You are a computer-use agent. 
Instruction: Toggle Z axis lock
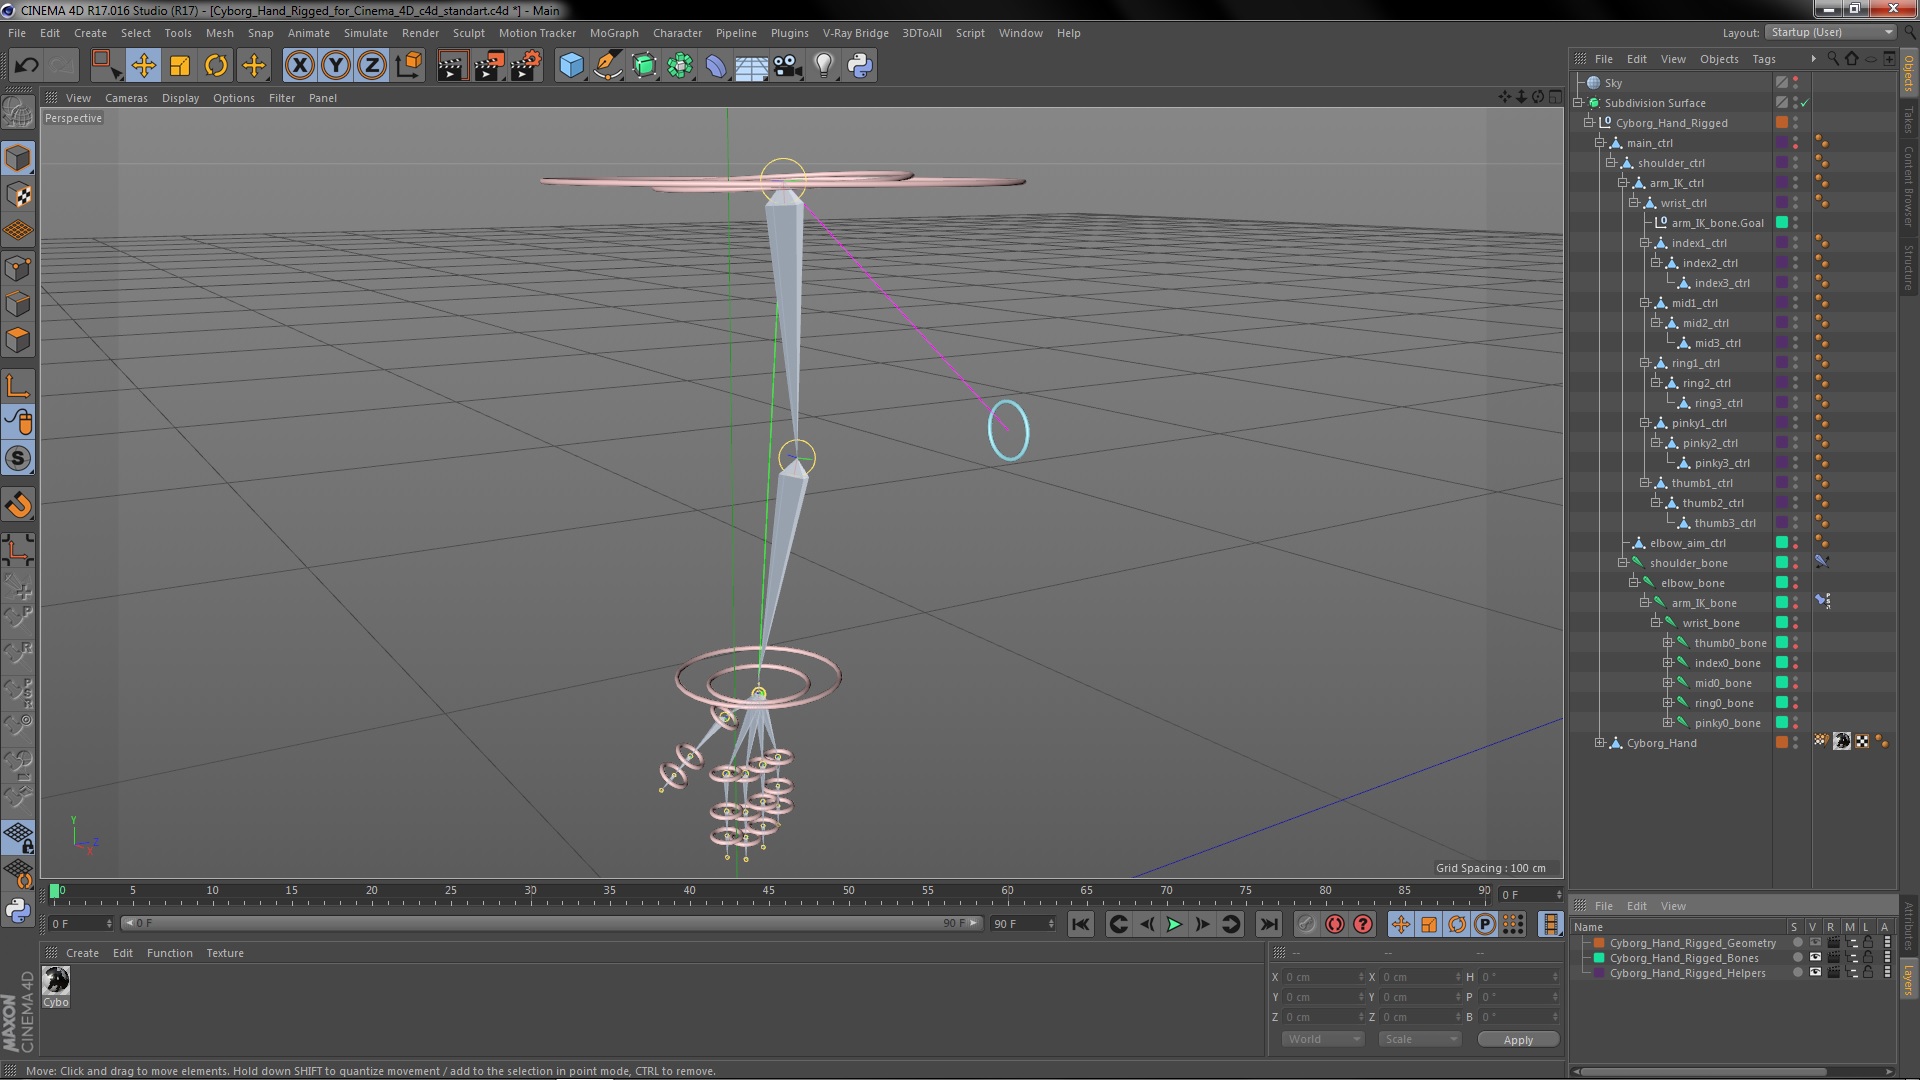tap(372, 66)
